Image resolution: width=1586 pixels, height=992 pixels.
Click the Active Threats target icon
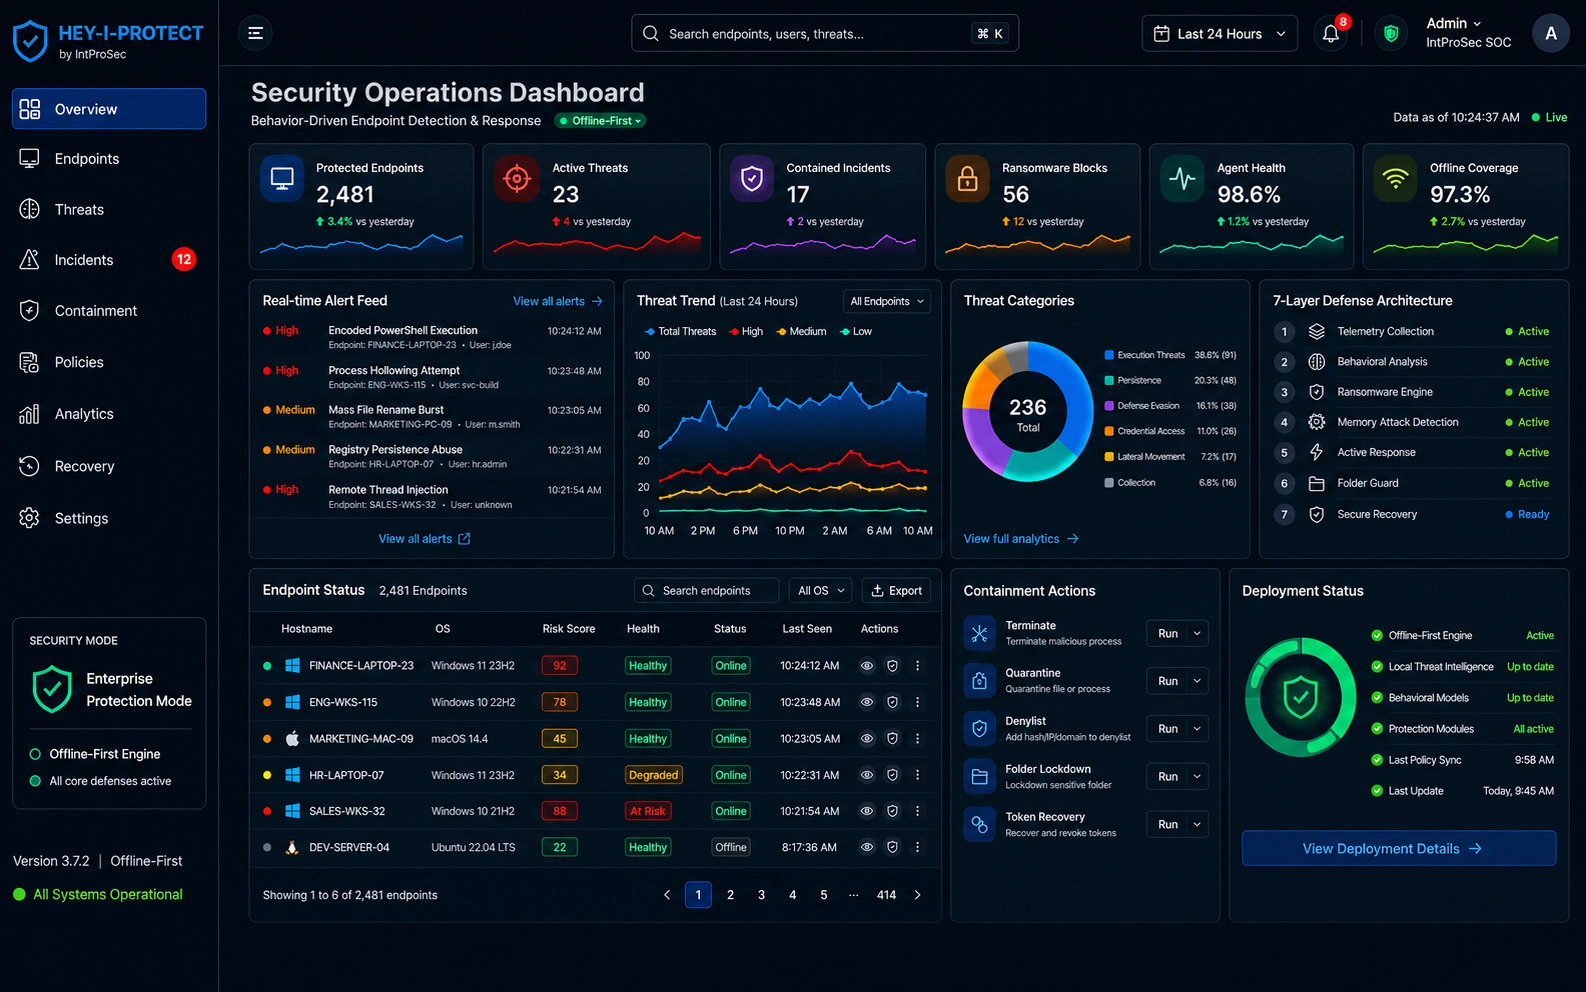click(x=516, y=179)
